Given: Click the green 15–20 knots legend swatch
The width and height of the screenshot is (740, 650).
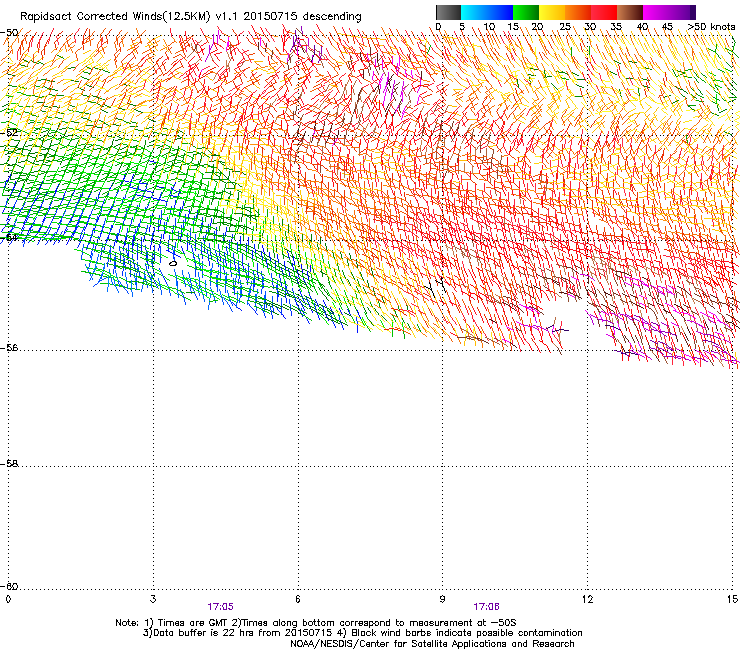Looking at the screenshot, I should pos(526,12).
